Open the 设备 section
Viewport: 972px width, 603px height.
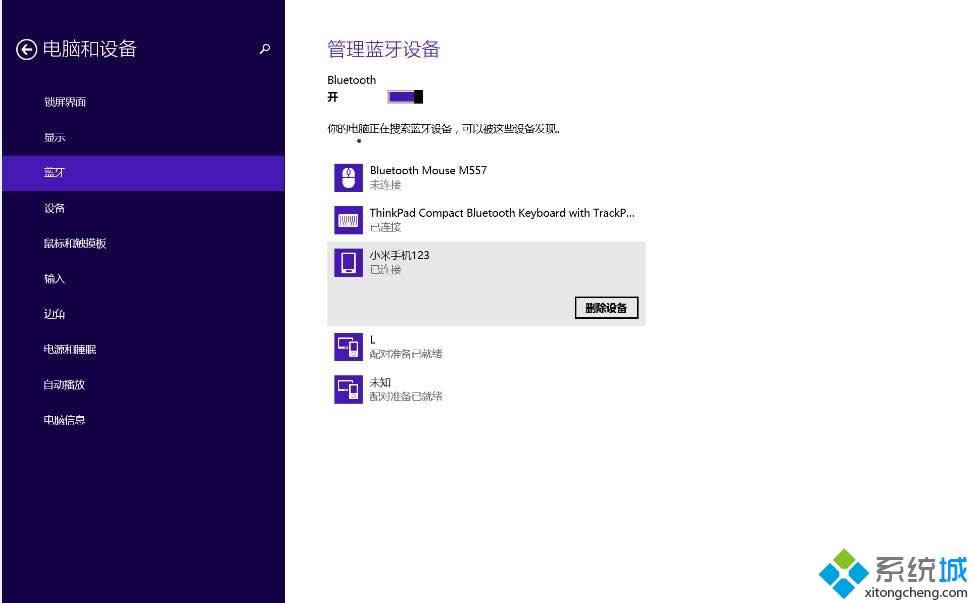click(54, 208)
